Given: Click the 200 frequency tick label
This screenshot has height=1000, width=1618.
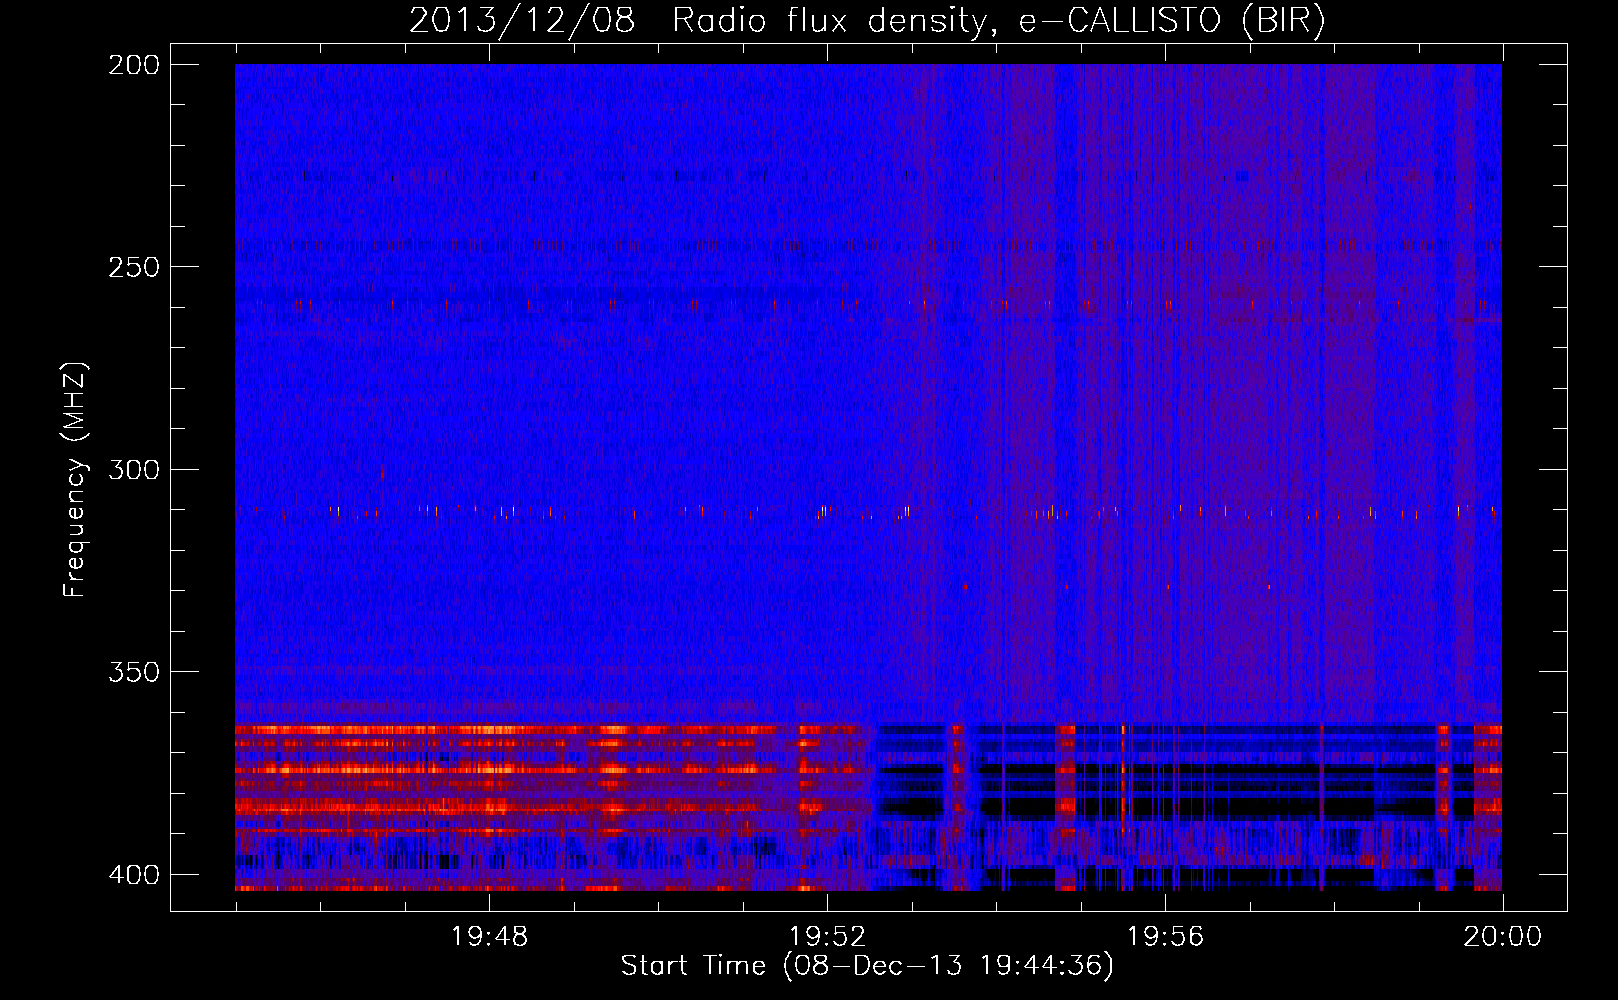Looking at the screenshot, I should point(133,65).
